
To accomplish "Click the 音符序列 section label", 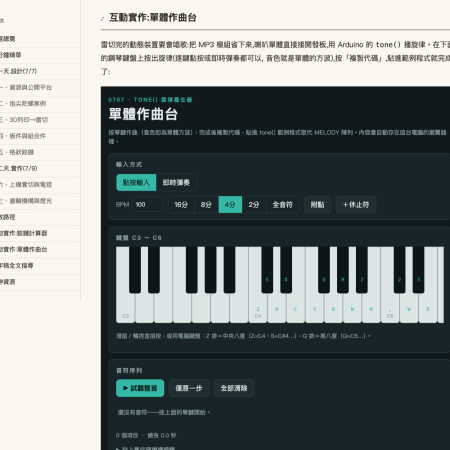I will tap(129, 370).
